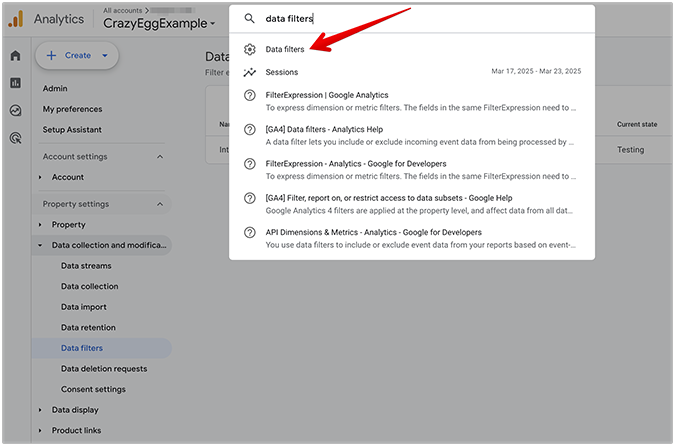
Task: Open the CrazyEggExample property selector
Action: pos(159,23)
